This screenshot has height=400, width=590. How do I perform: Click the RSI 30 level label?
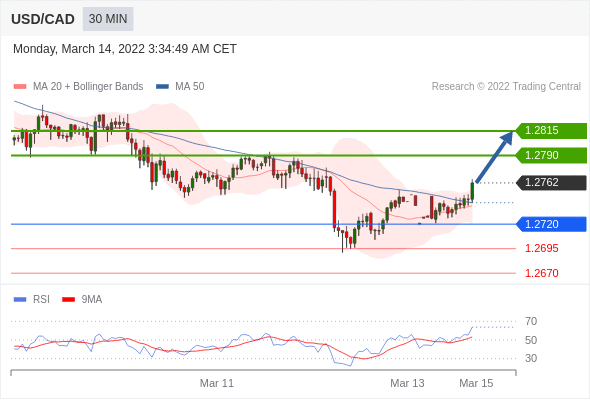[531, 358]
